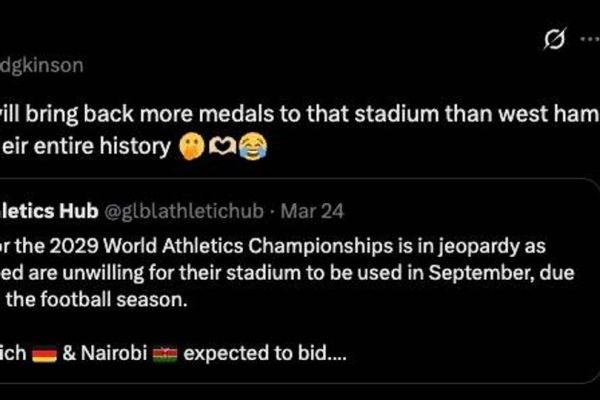Click the 'Mar 24' timestamp
Viewport: 600px width, 400px height.
point(311,213)
